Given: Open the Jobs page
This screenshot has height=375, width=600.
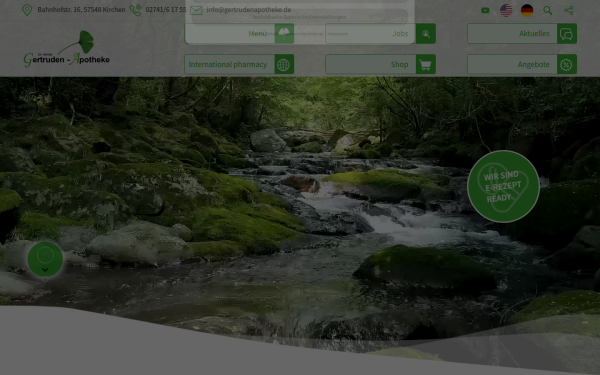Looking at the screenshot, I should pos(380,33).
